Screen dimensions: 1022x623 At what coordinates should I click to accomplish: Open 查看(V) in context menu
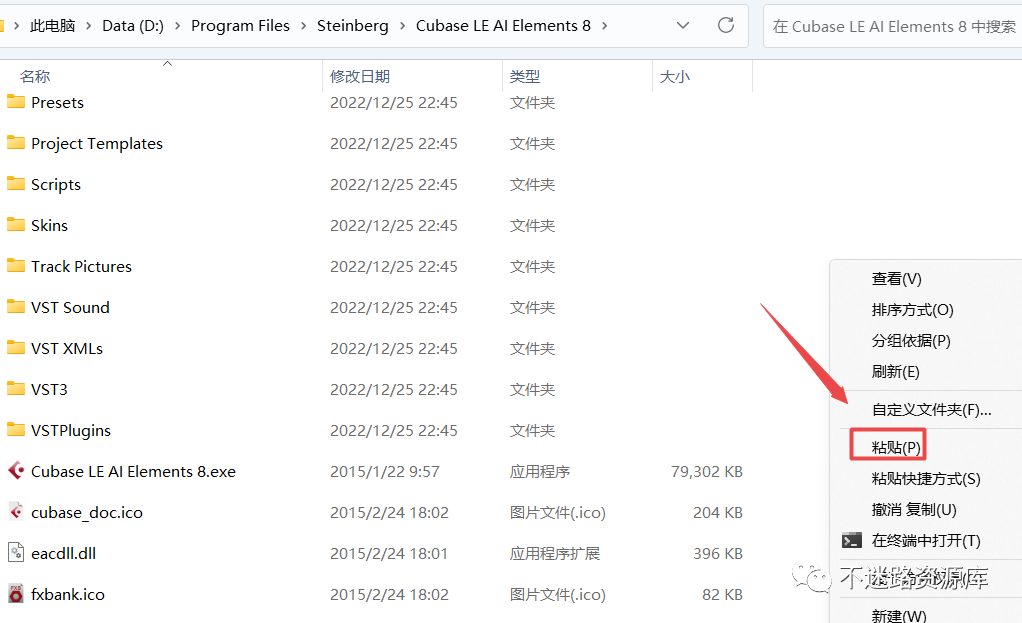click(x=897, y=279)
